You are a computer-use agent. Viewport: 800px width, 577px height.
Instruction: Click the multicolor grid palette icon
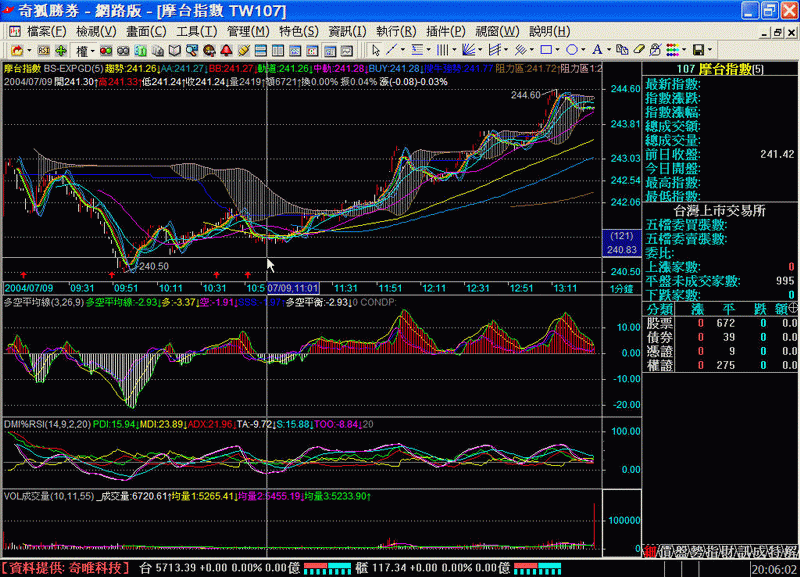pos(673,49)
